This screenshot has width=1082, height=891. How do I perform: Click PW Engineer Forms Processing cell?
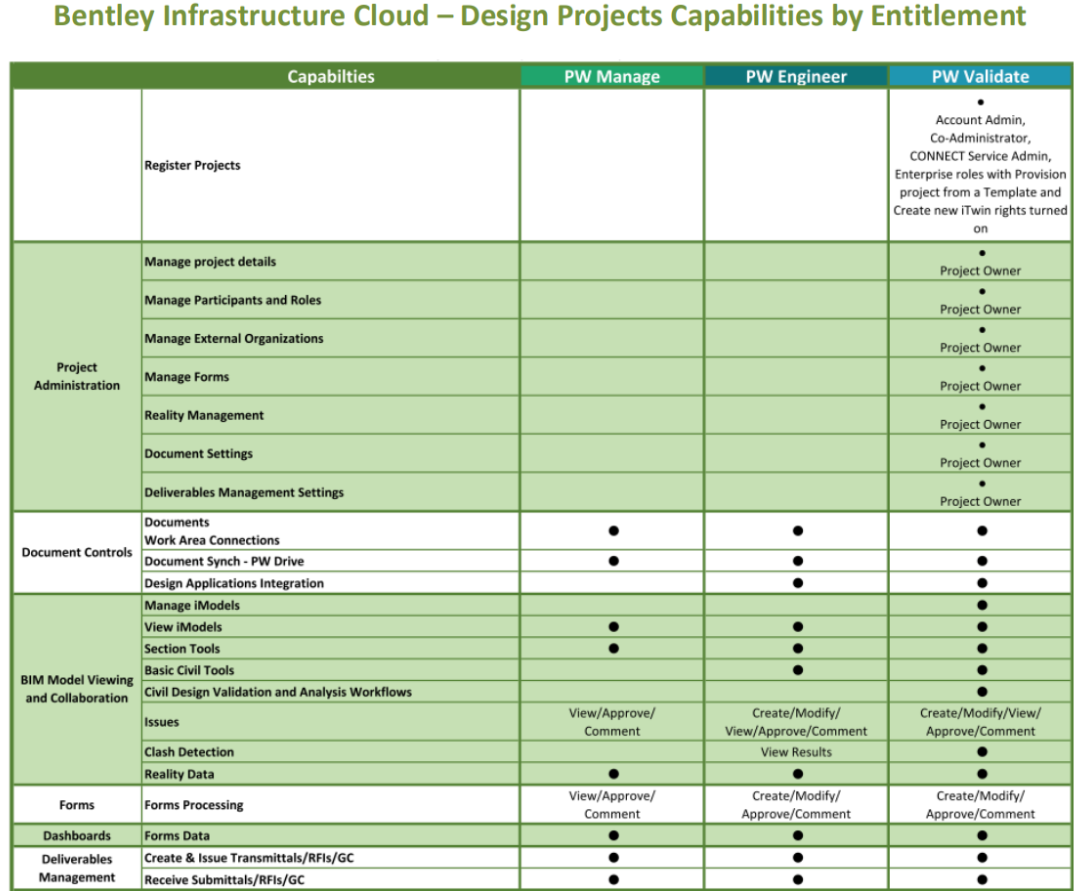point(796,805)
